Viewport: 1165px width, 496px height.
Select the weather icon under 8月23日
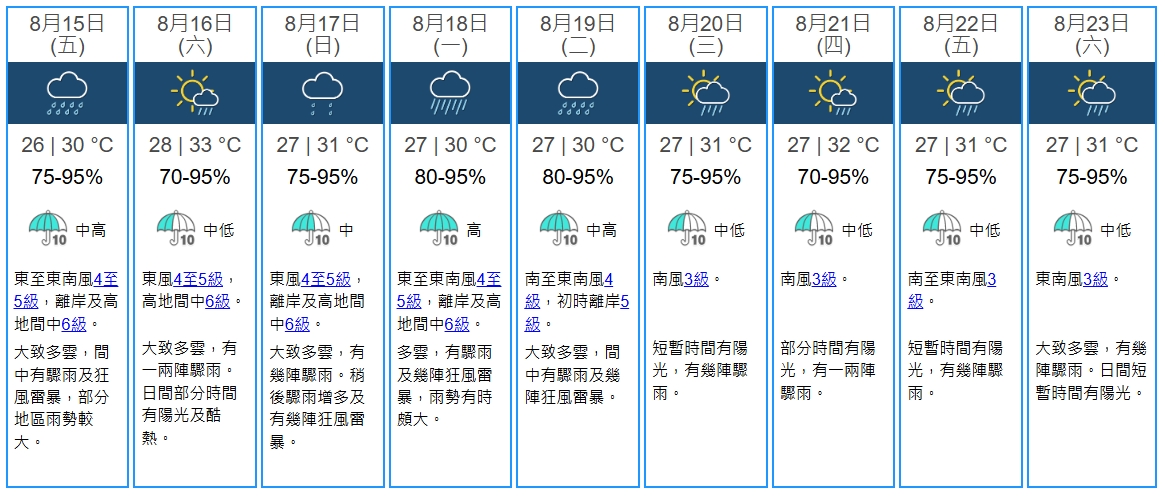[x=1092, y=93]
